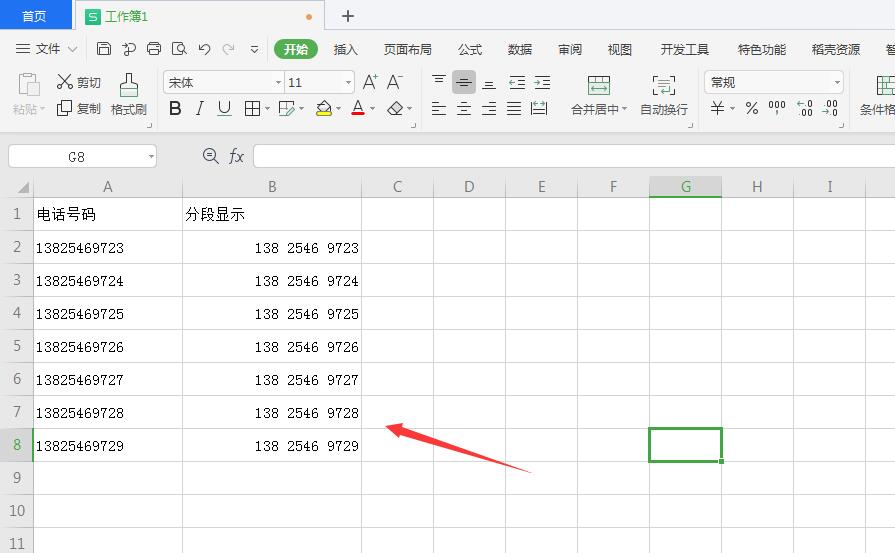Decrease font size with A- icon
Screen dimensions: 895x553
394,82
